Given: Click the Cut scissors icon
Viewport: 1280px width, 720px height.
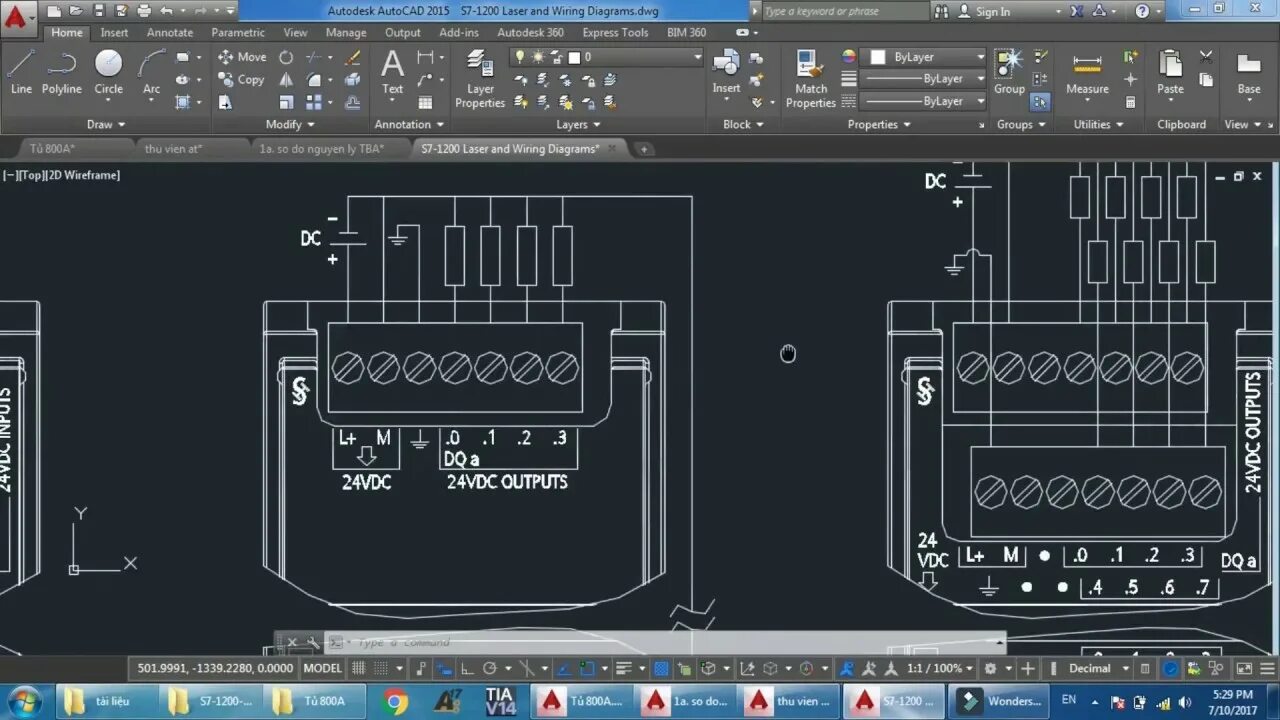Looking at the screenshot, I should [1206, 57].
